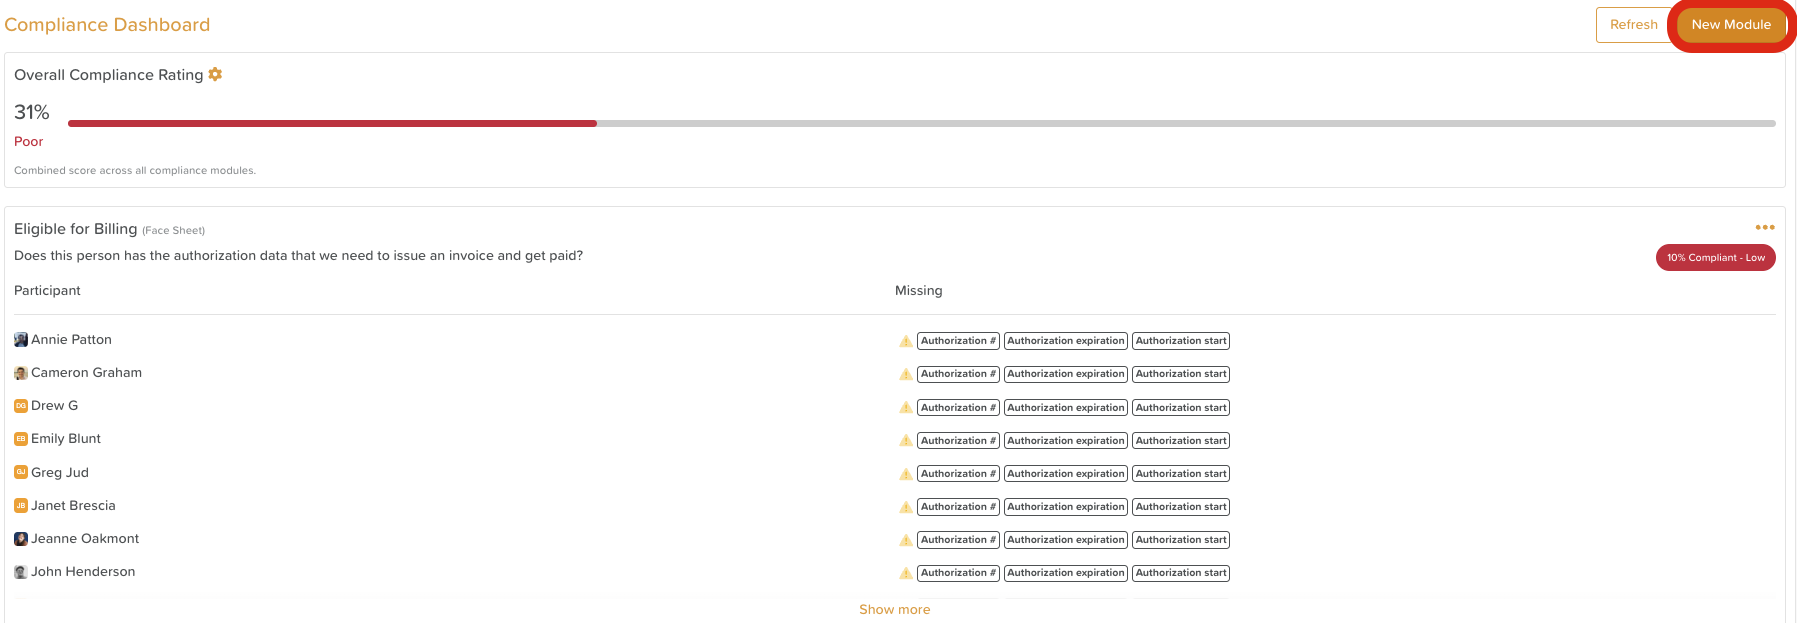Open Jeanne Oakmont participant name
Screen dimensions: 1797x623
point(85,539)
